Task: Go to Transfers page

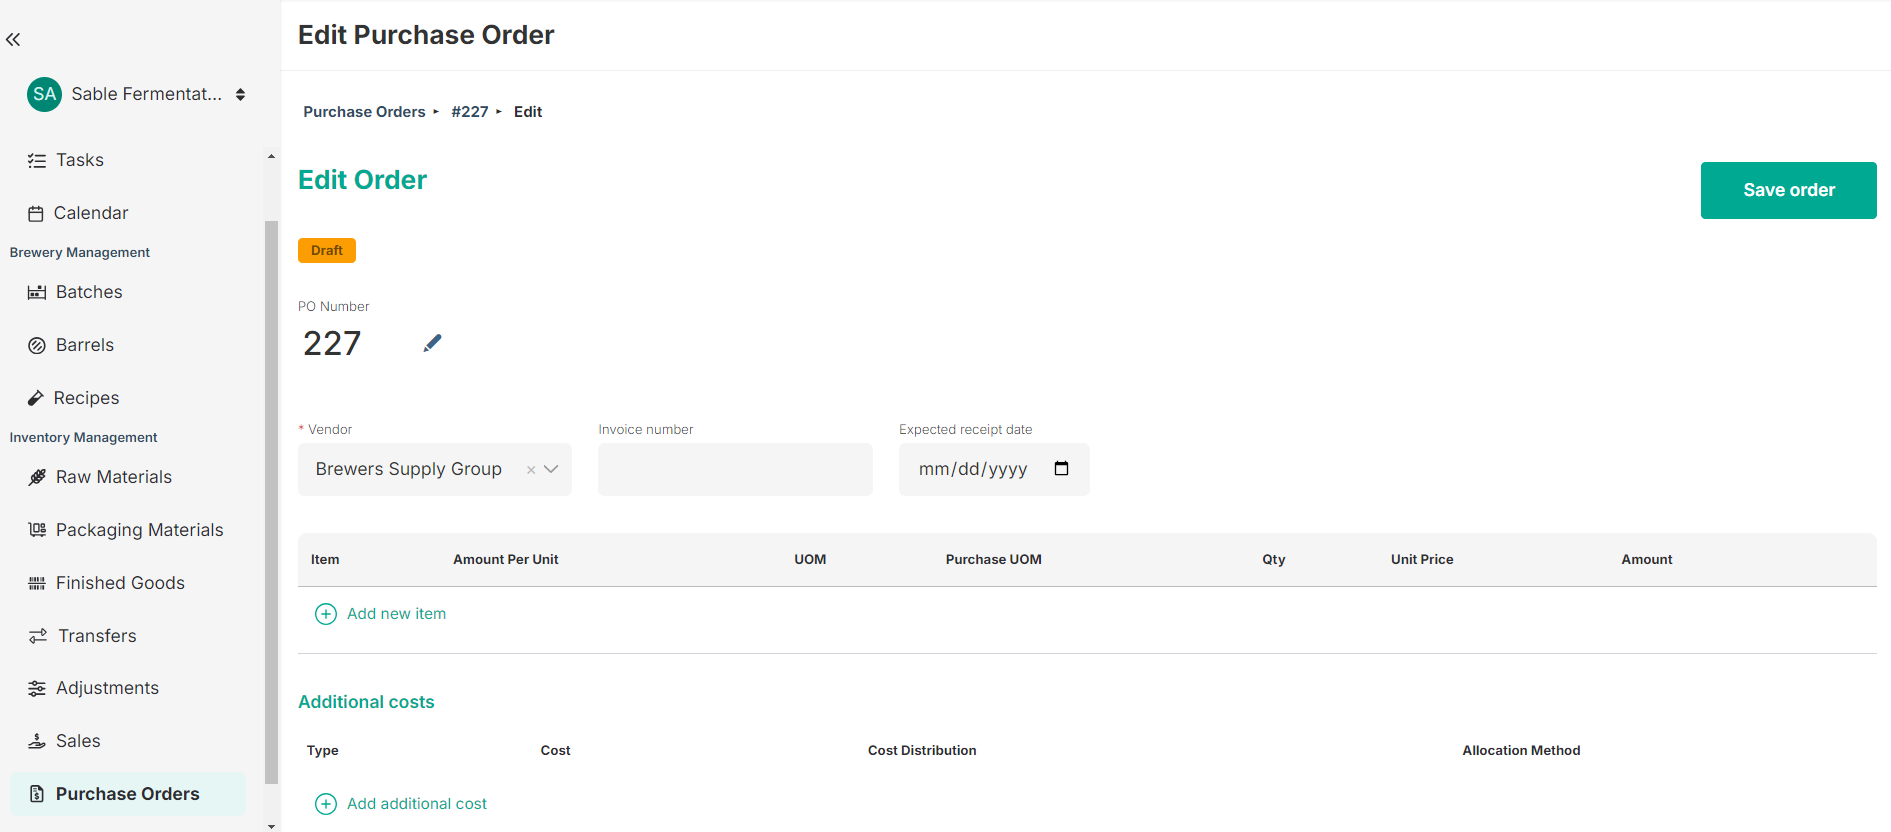Action: coord(97,636)
